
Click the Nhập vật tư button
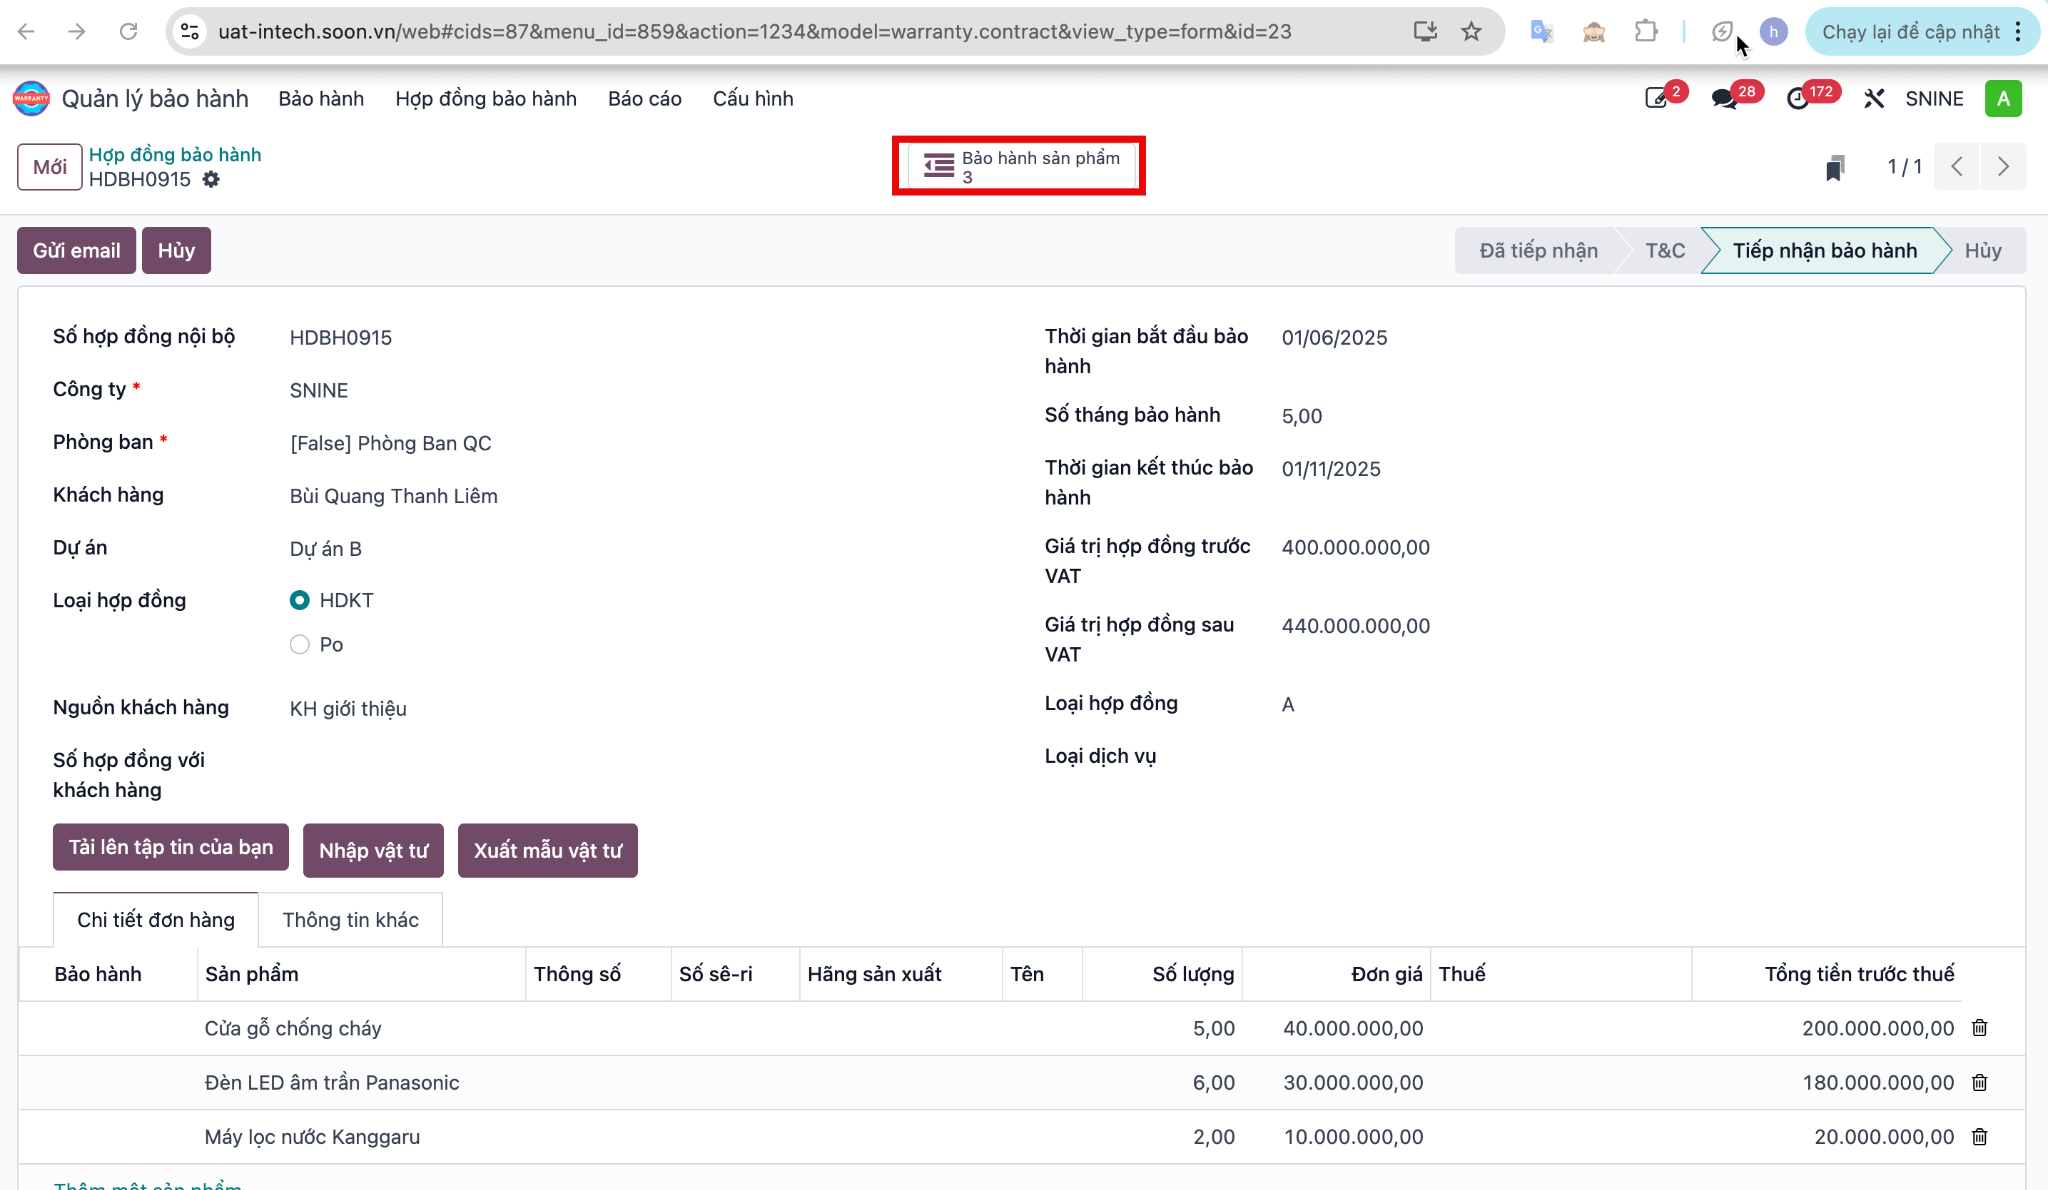click(373, 850)
